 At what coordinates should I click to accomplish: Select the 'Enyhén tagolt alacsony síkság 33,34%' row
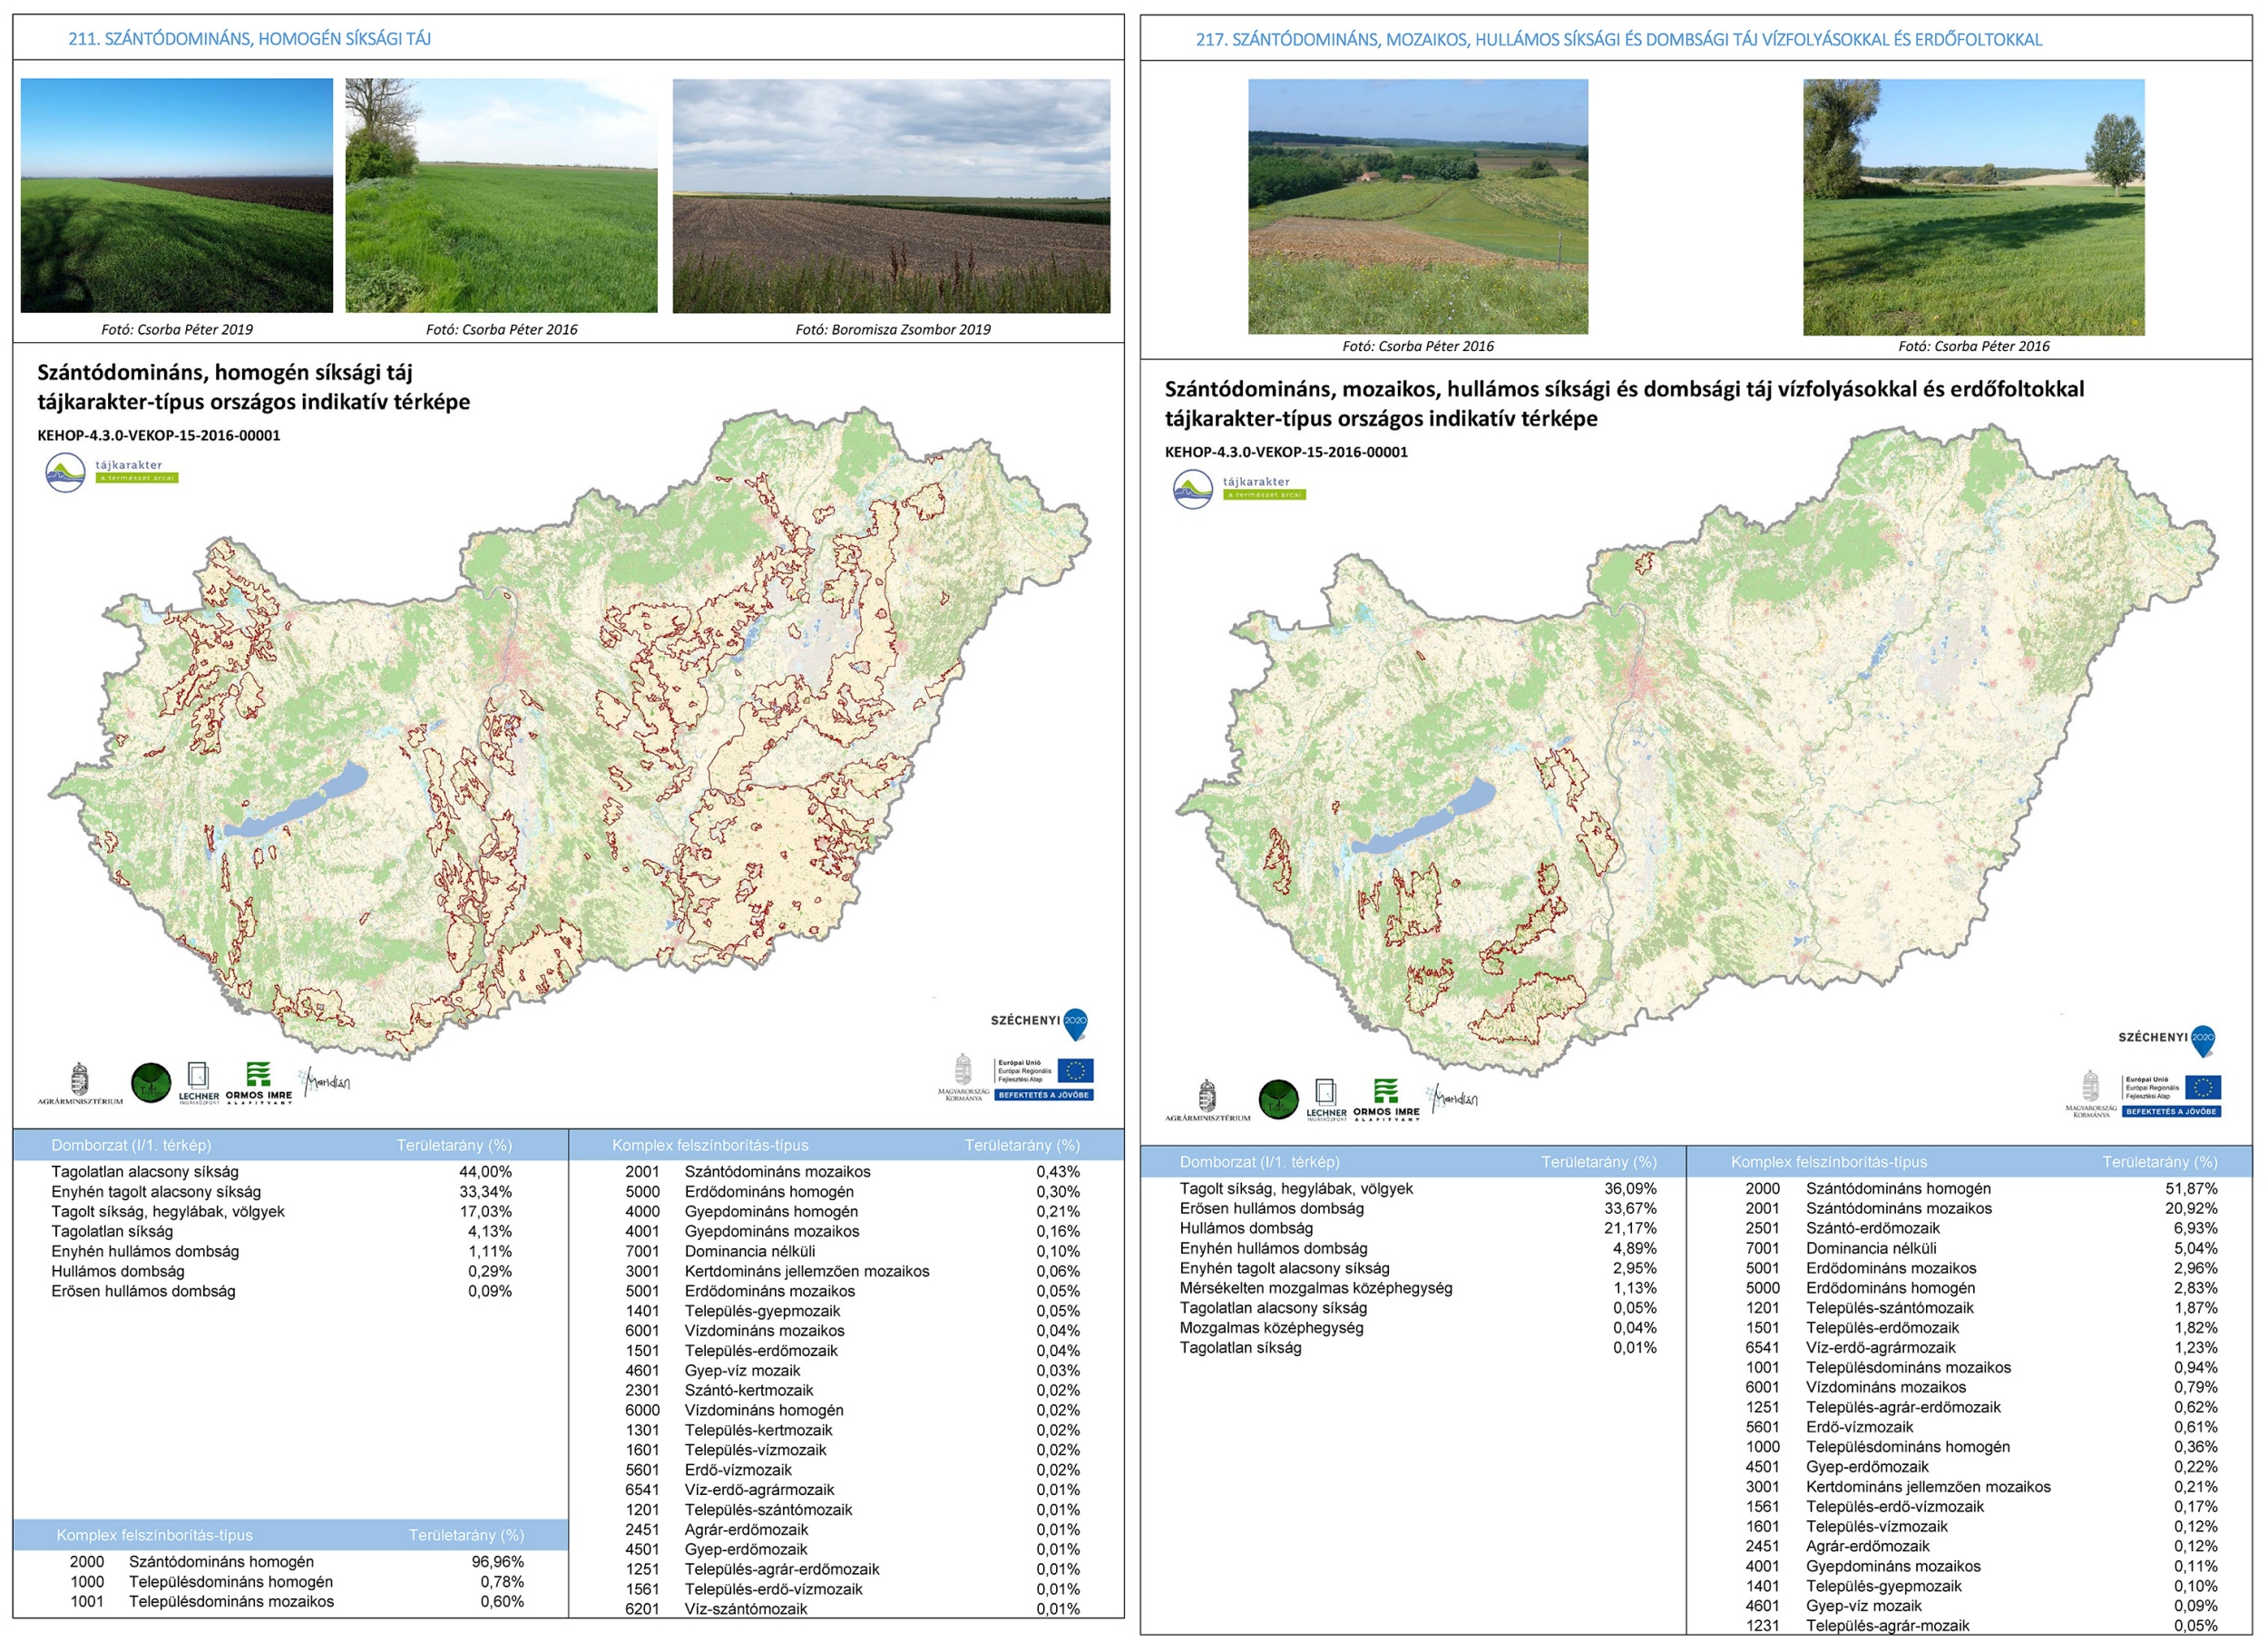tap(282, 1192)
